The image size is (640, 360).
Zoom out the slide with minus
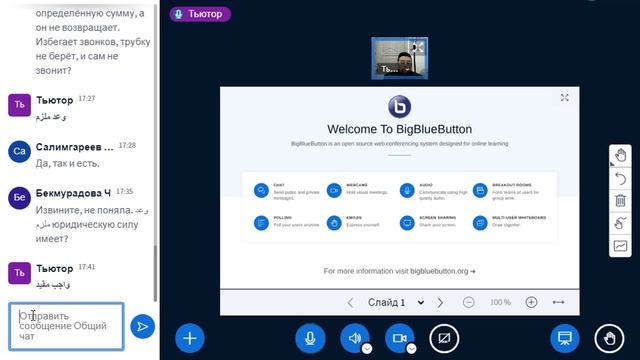469,302
